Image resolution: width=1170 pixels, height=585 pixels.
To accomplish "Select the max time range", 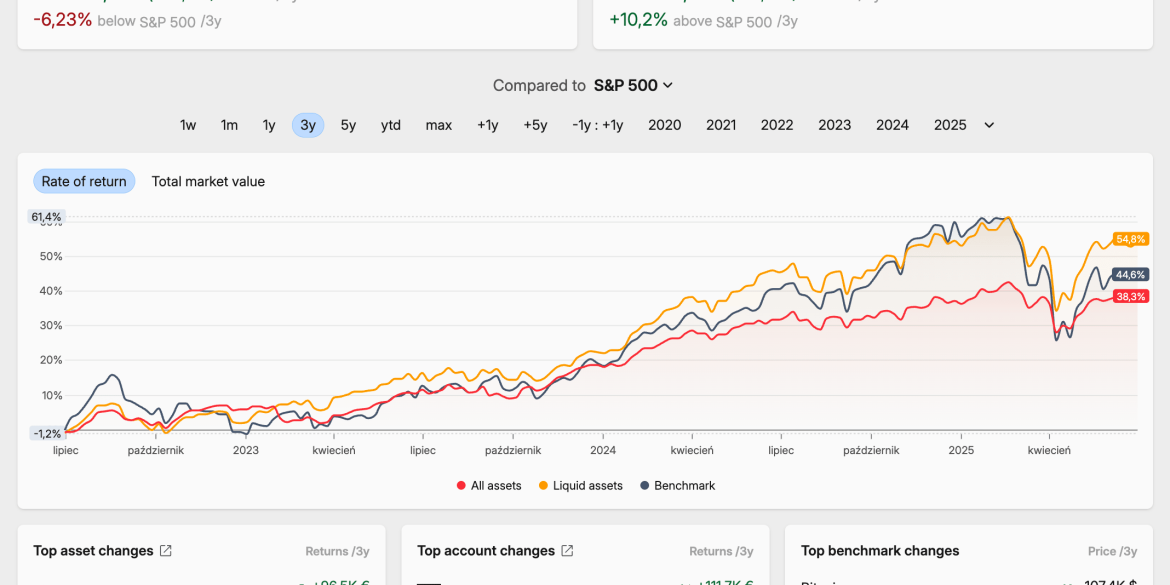I will (x=439, y=125).
